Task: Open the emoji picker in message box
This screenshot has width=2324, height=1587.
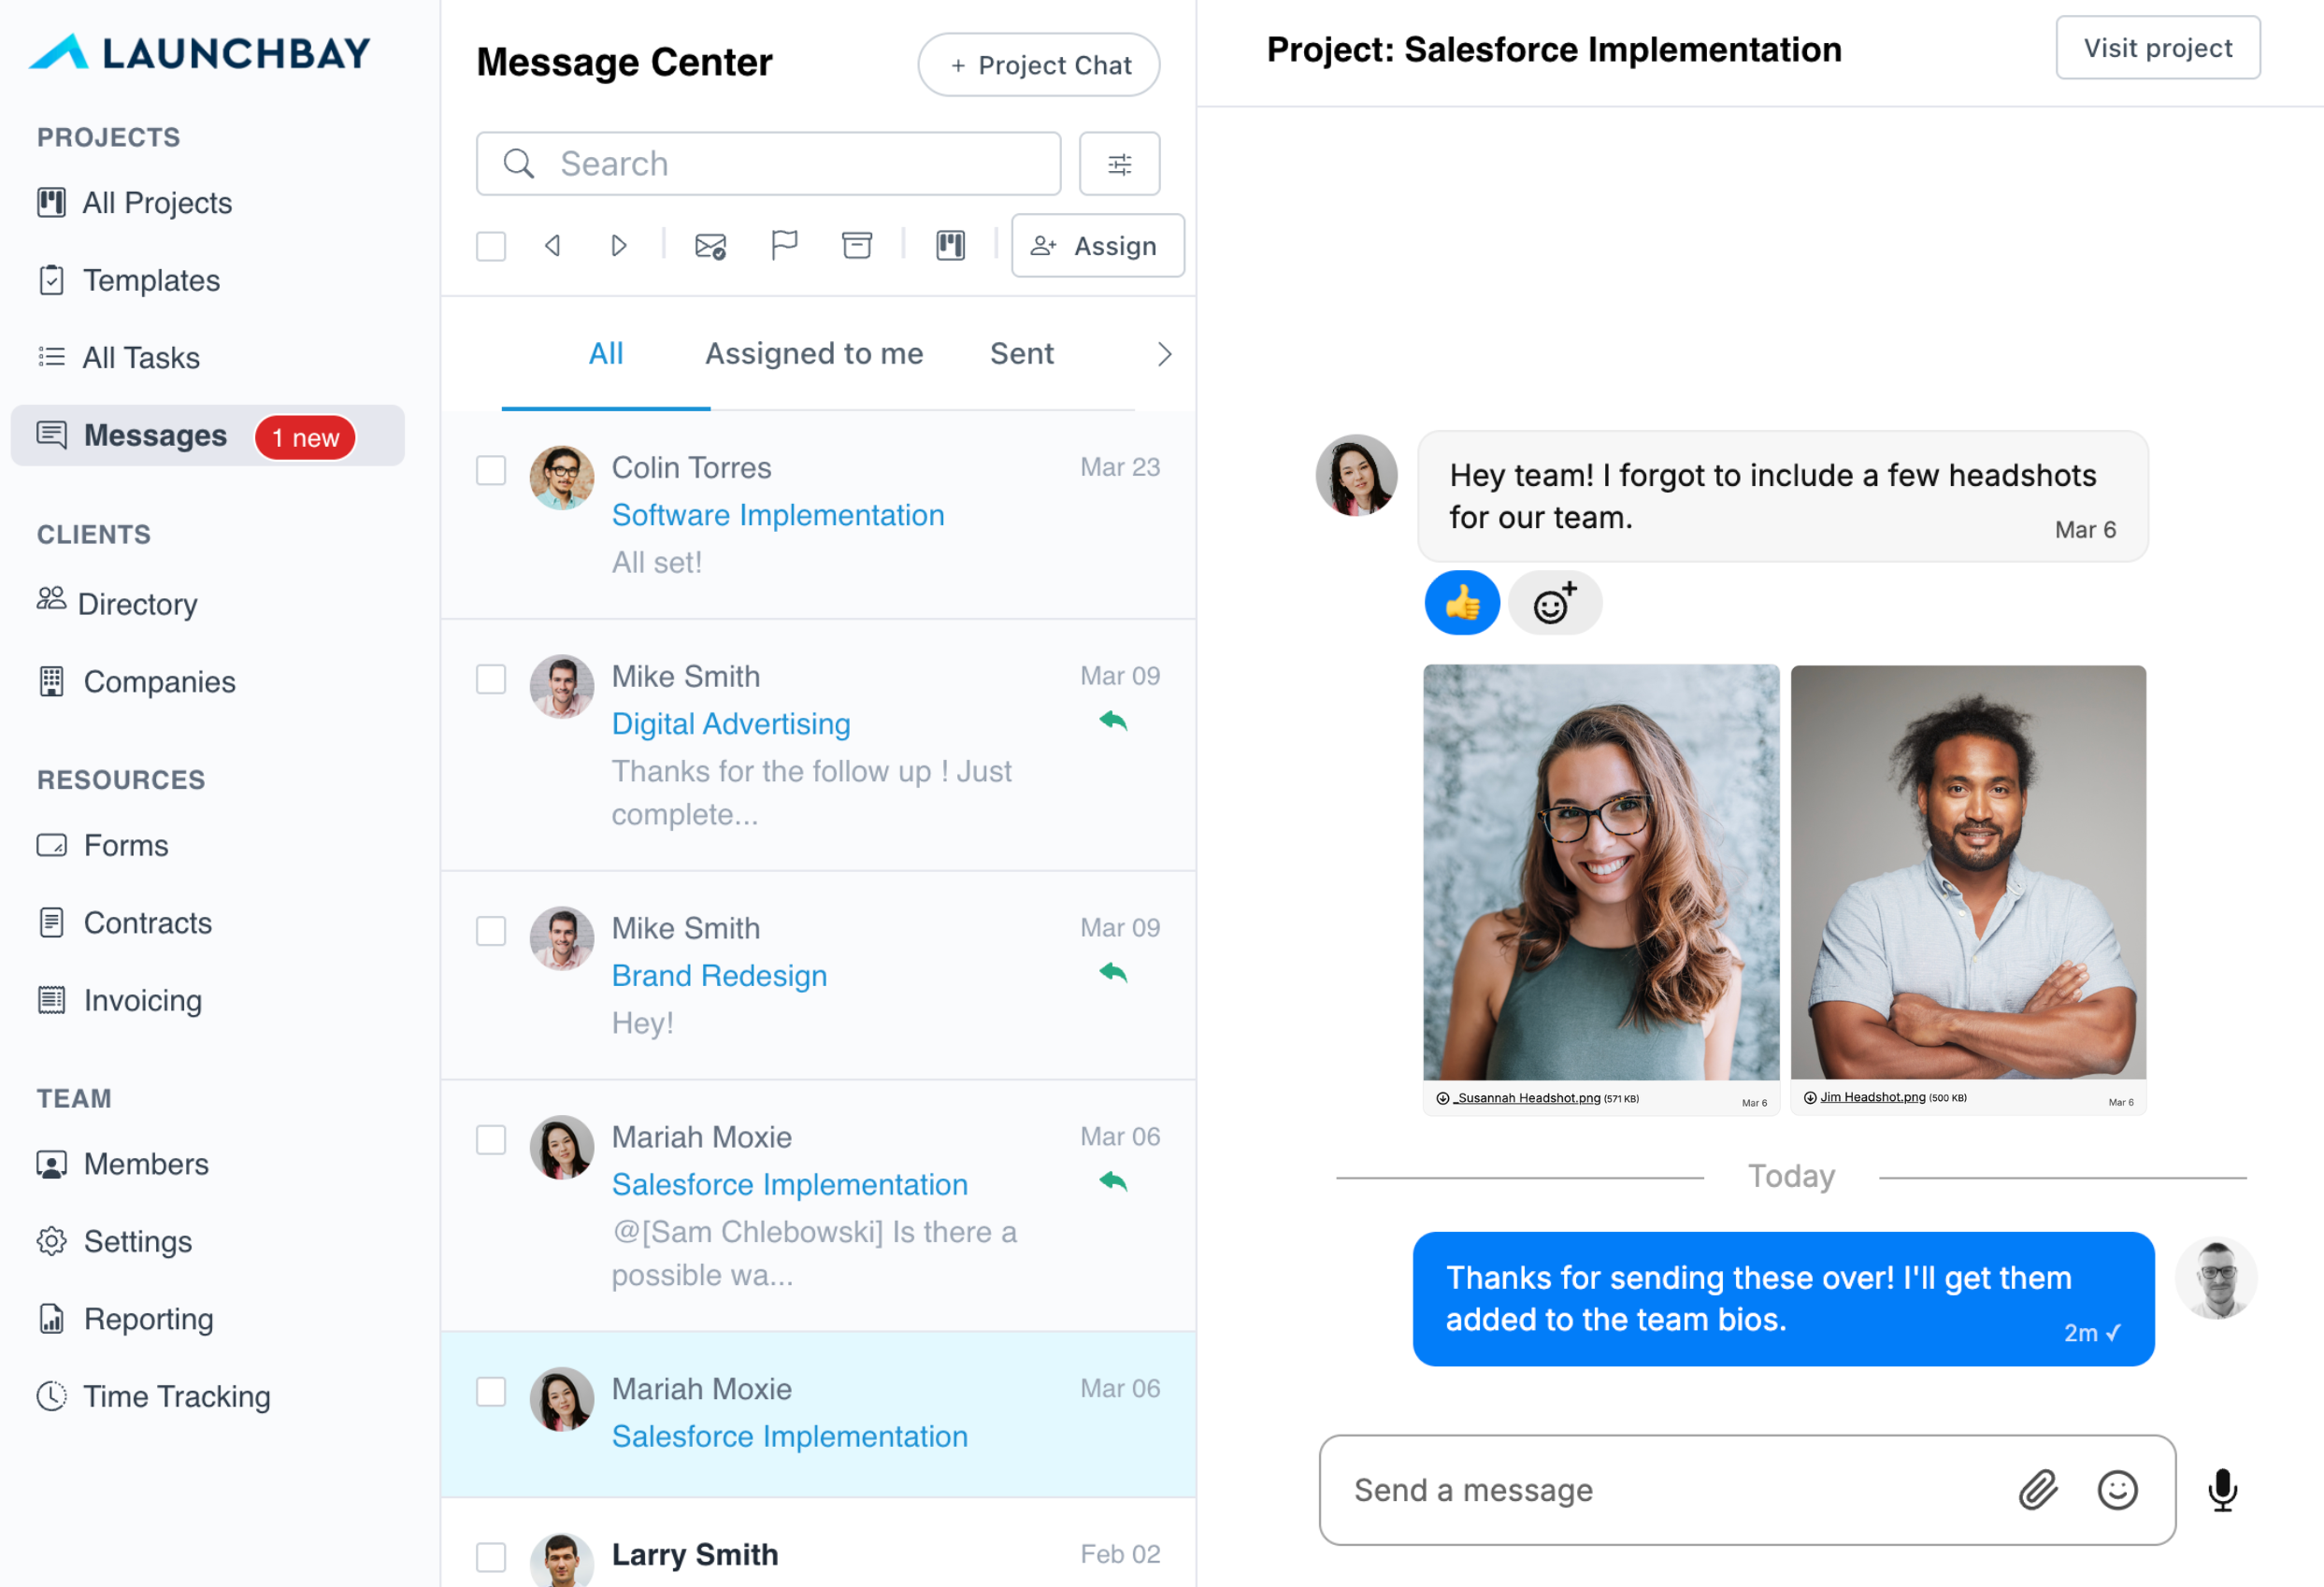Action: [x=2117, y=1490]
